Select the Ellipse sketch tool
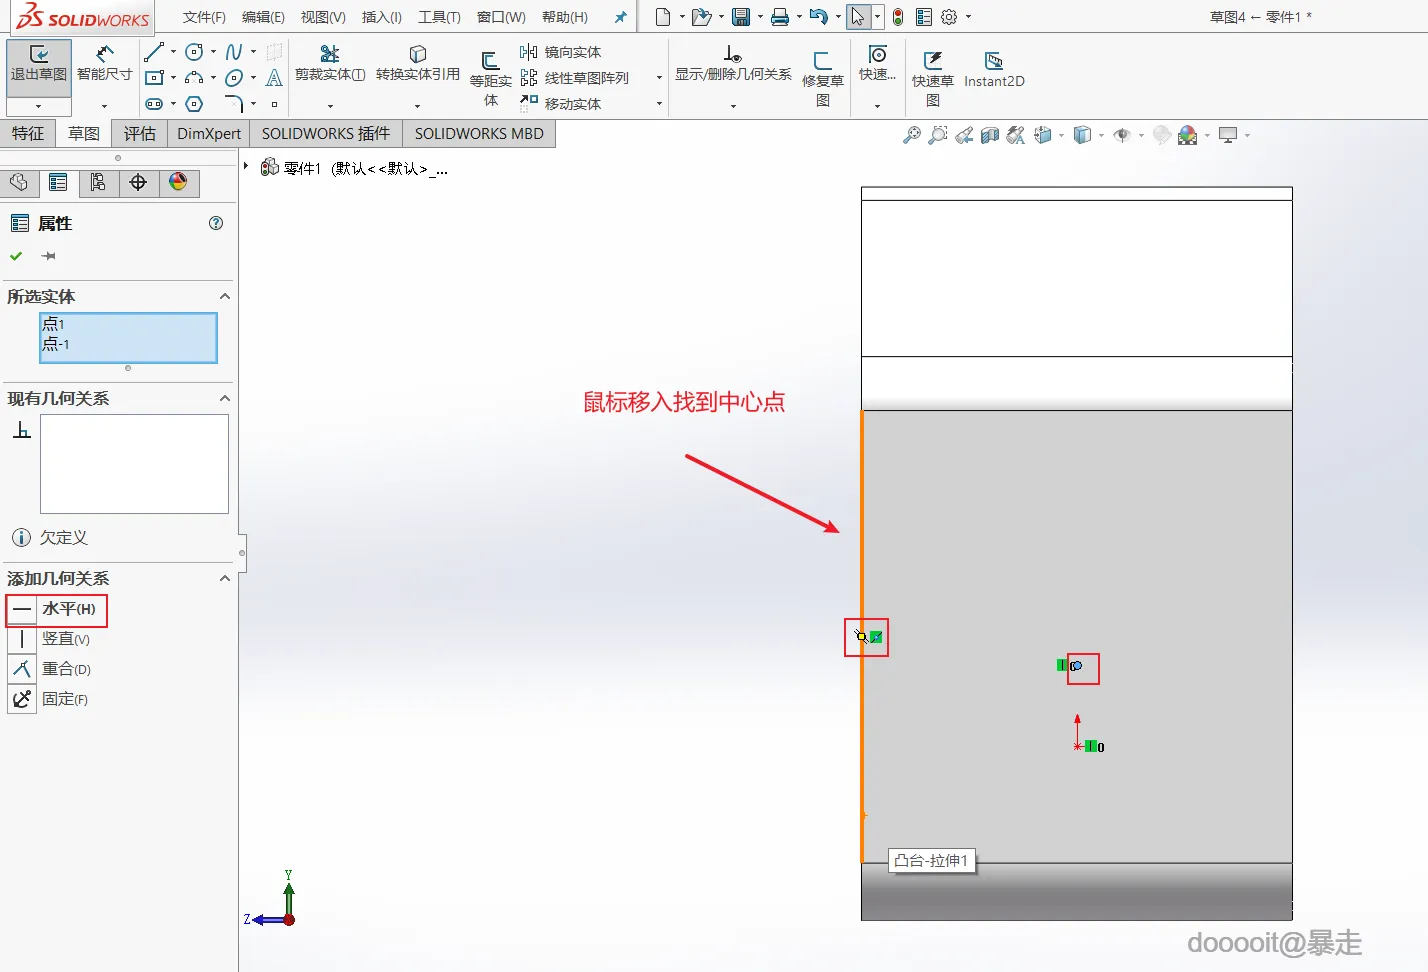The width and height of the screenshot is (1428, 972). (234, 77)
